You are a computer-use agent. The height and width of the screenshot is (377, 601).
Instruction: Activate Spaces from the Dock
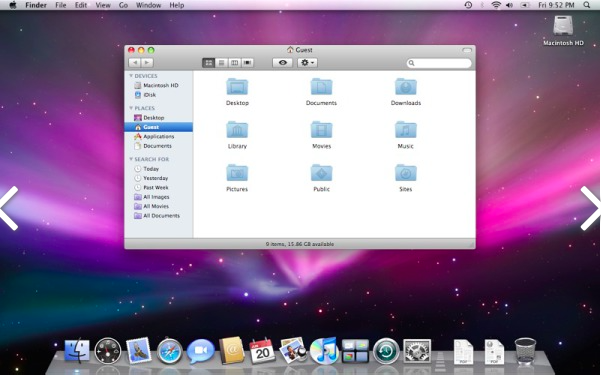[x=355, y=351]
